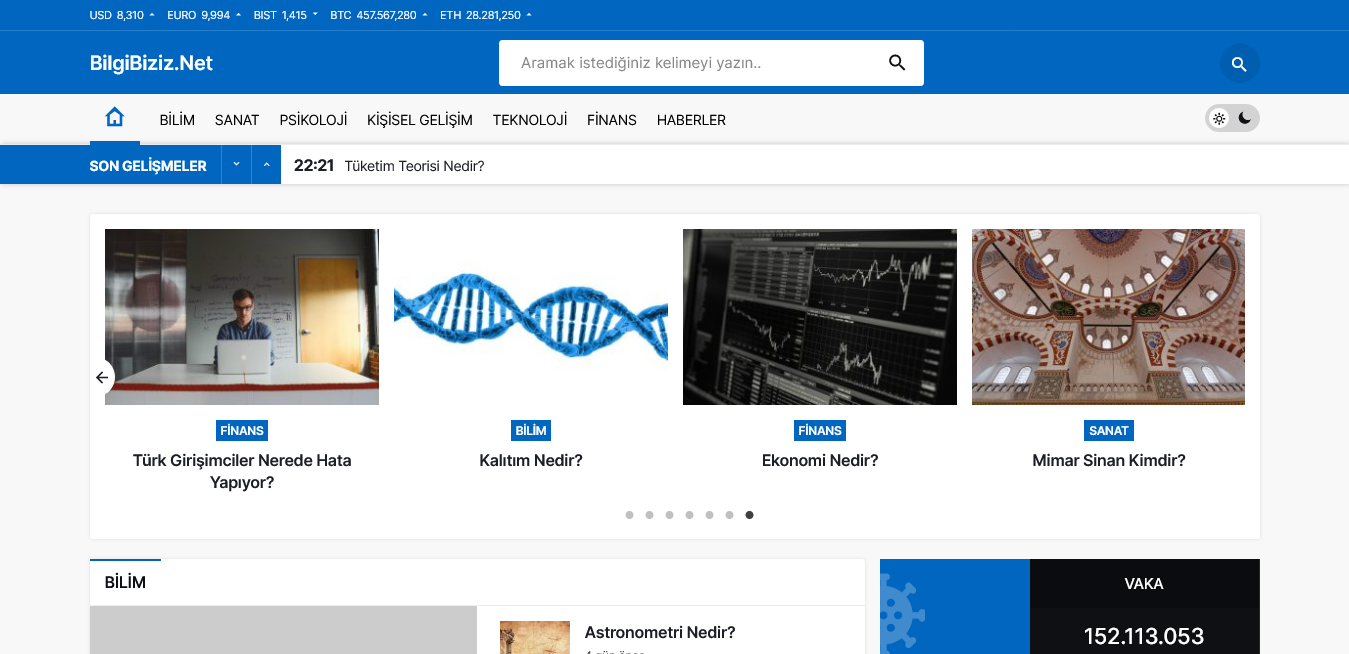The image size is (1349, 654).
Task: Jump to second carousel dot
Action: 649,515
